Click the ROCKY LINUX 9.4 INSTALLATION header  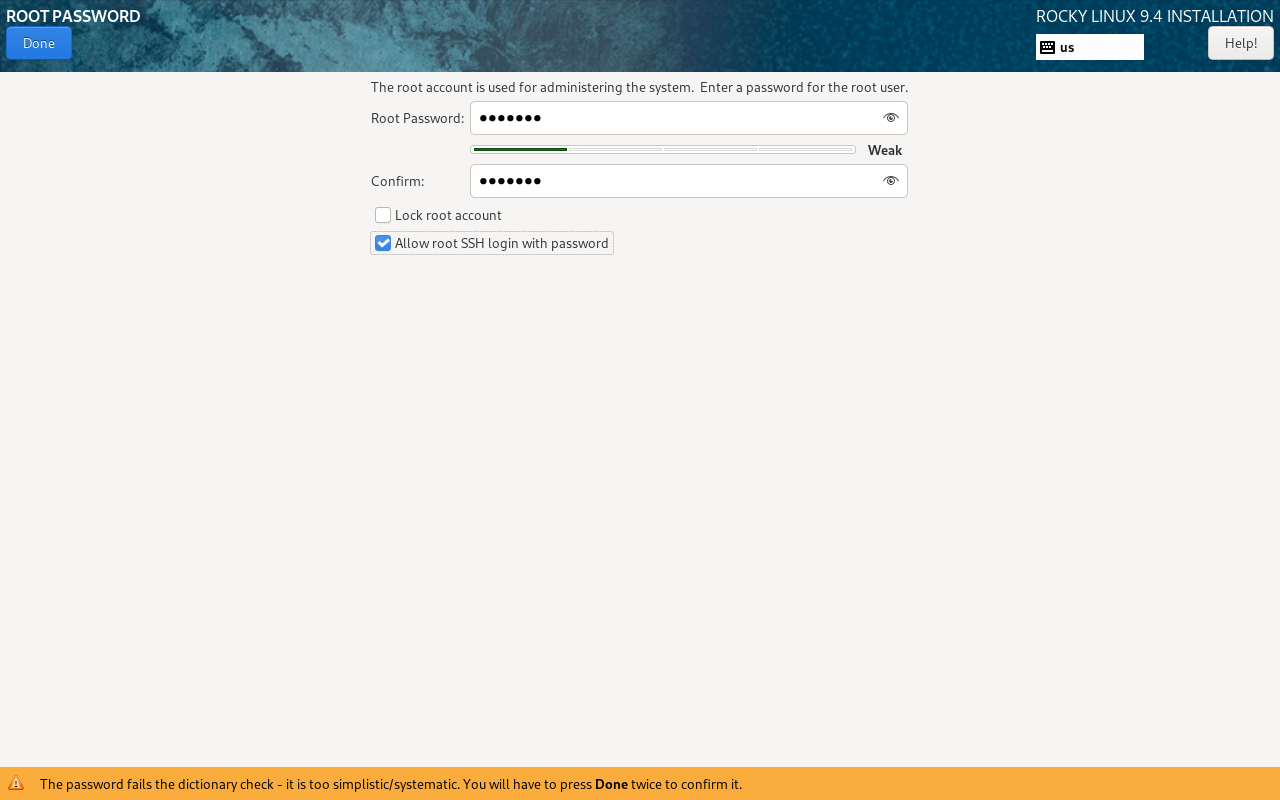(x=1154, y=15)
